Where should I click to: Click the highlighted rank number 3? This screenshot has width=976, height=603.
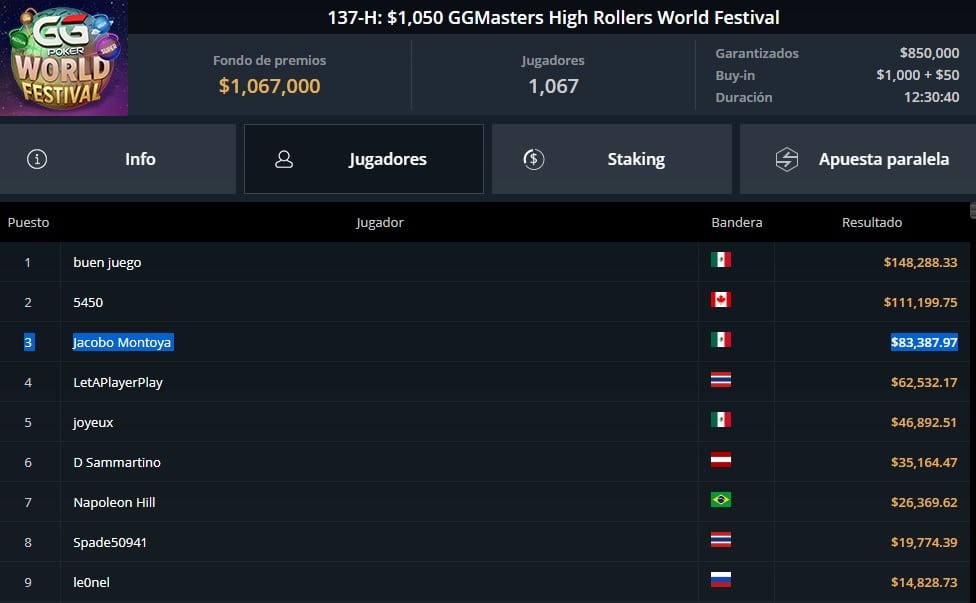point(28,342)
